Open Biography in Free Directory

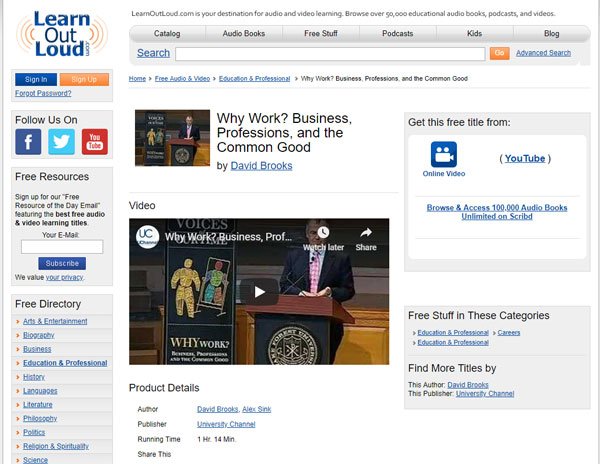[x=39, y=335]
